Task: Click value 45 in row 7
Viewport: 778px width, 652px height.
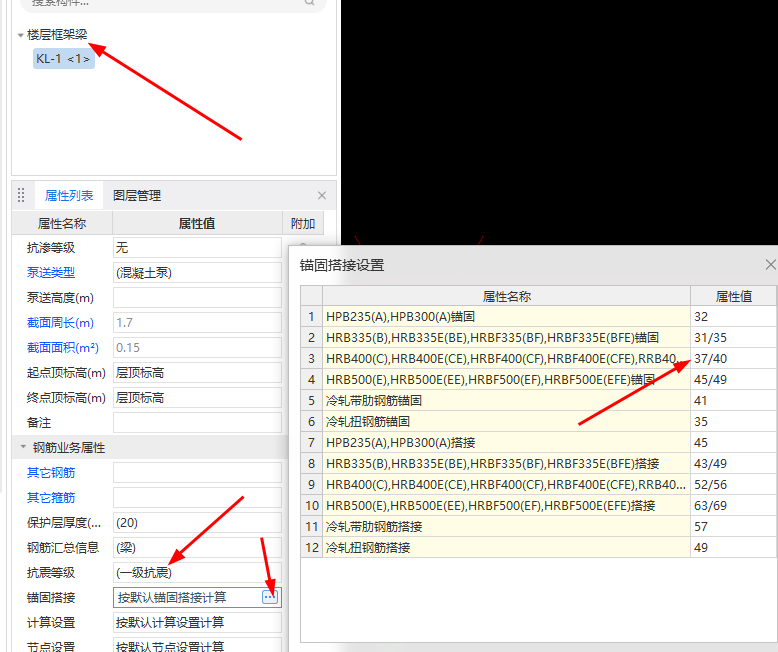Action: [733, 442]
